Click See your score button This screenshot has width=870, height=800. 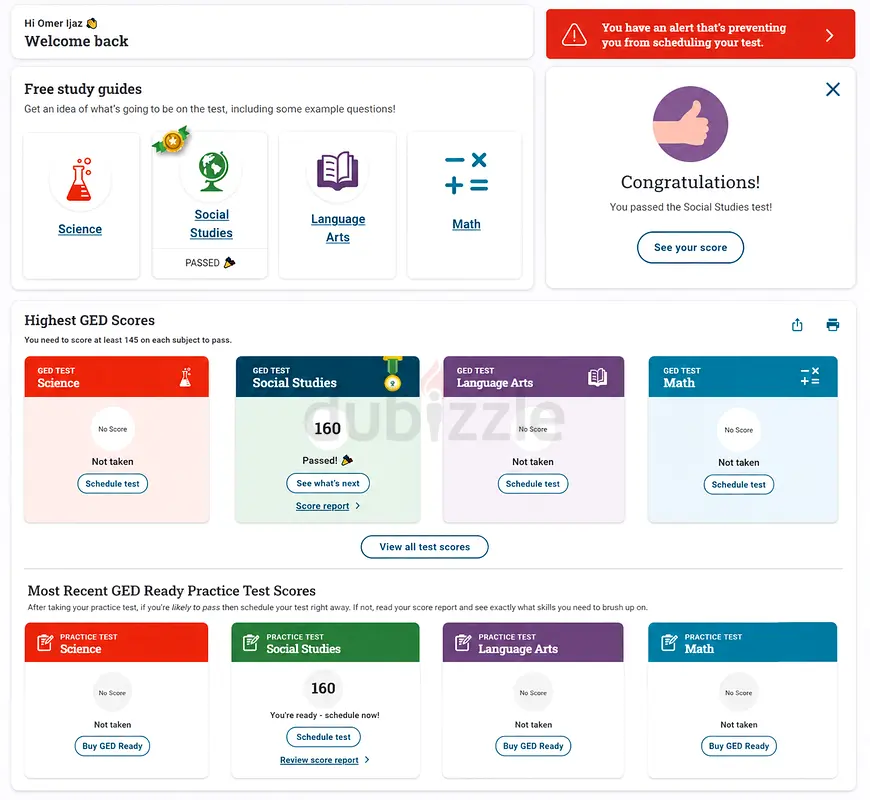pos(690,247)
